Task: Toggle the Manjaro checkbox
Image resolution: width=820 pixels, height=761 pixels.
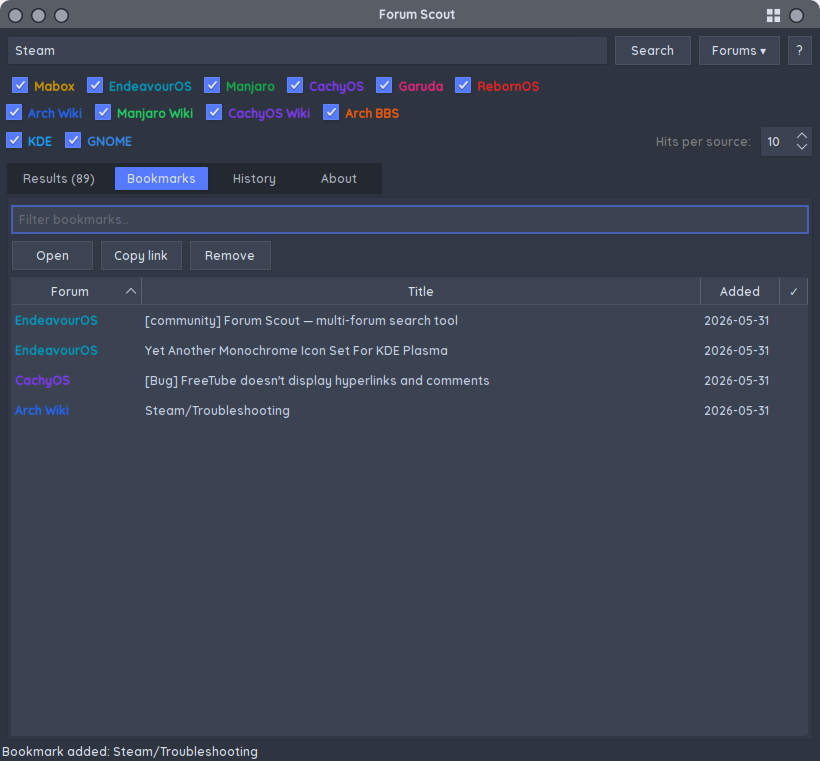Action: [x=212, y=85]
